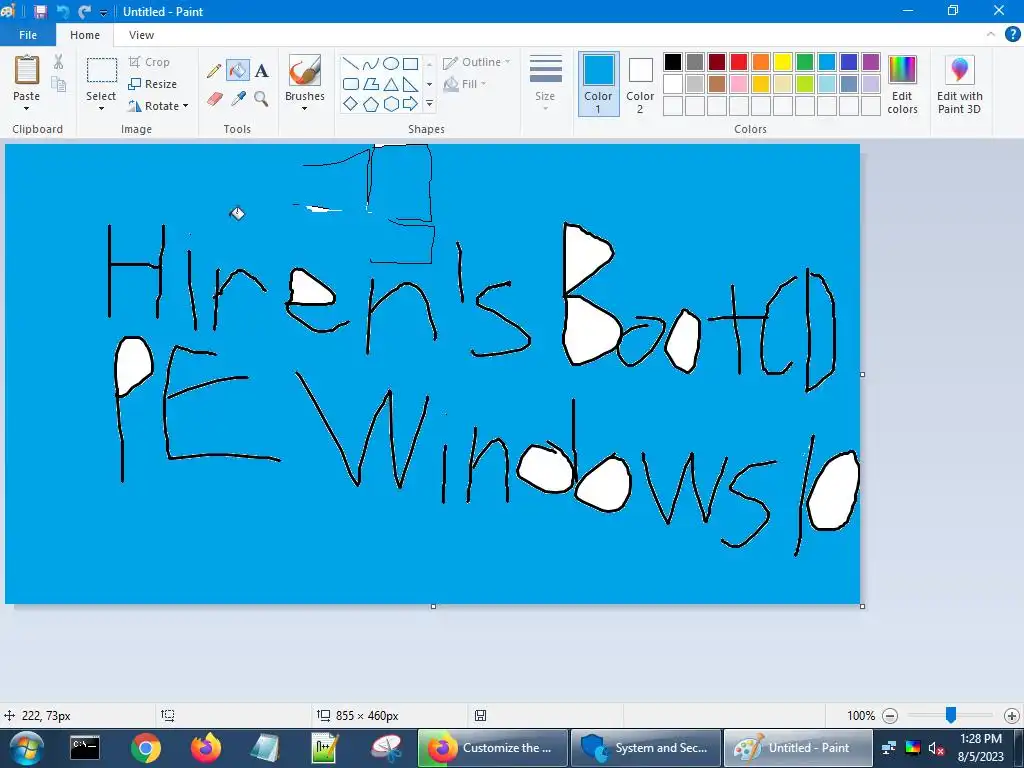This screenshot has width=1024, height=768.
Task: Choose the Right arrow shape
Action: (x=410, y=104)
